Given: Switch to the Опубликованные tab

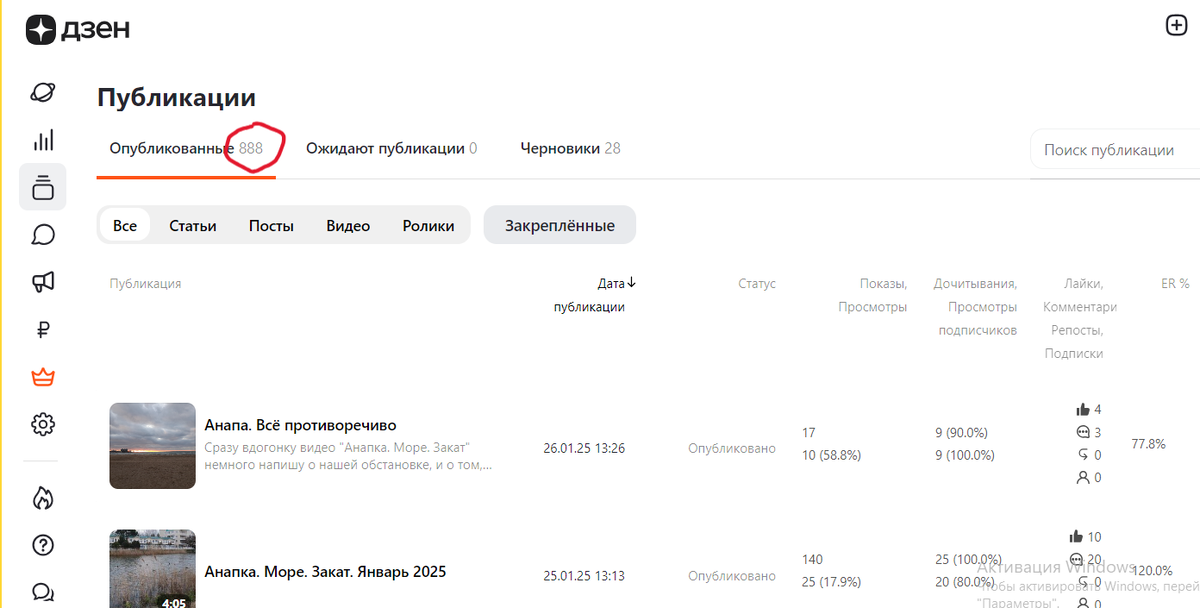Looking at the screenshot, I should (x=186, y=148).
